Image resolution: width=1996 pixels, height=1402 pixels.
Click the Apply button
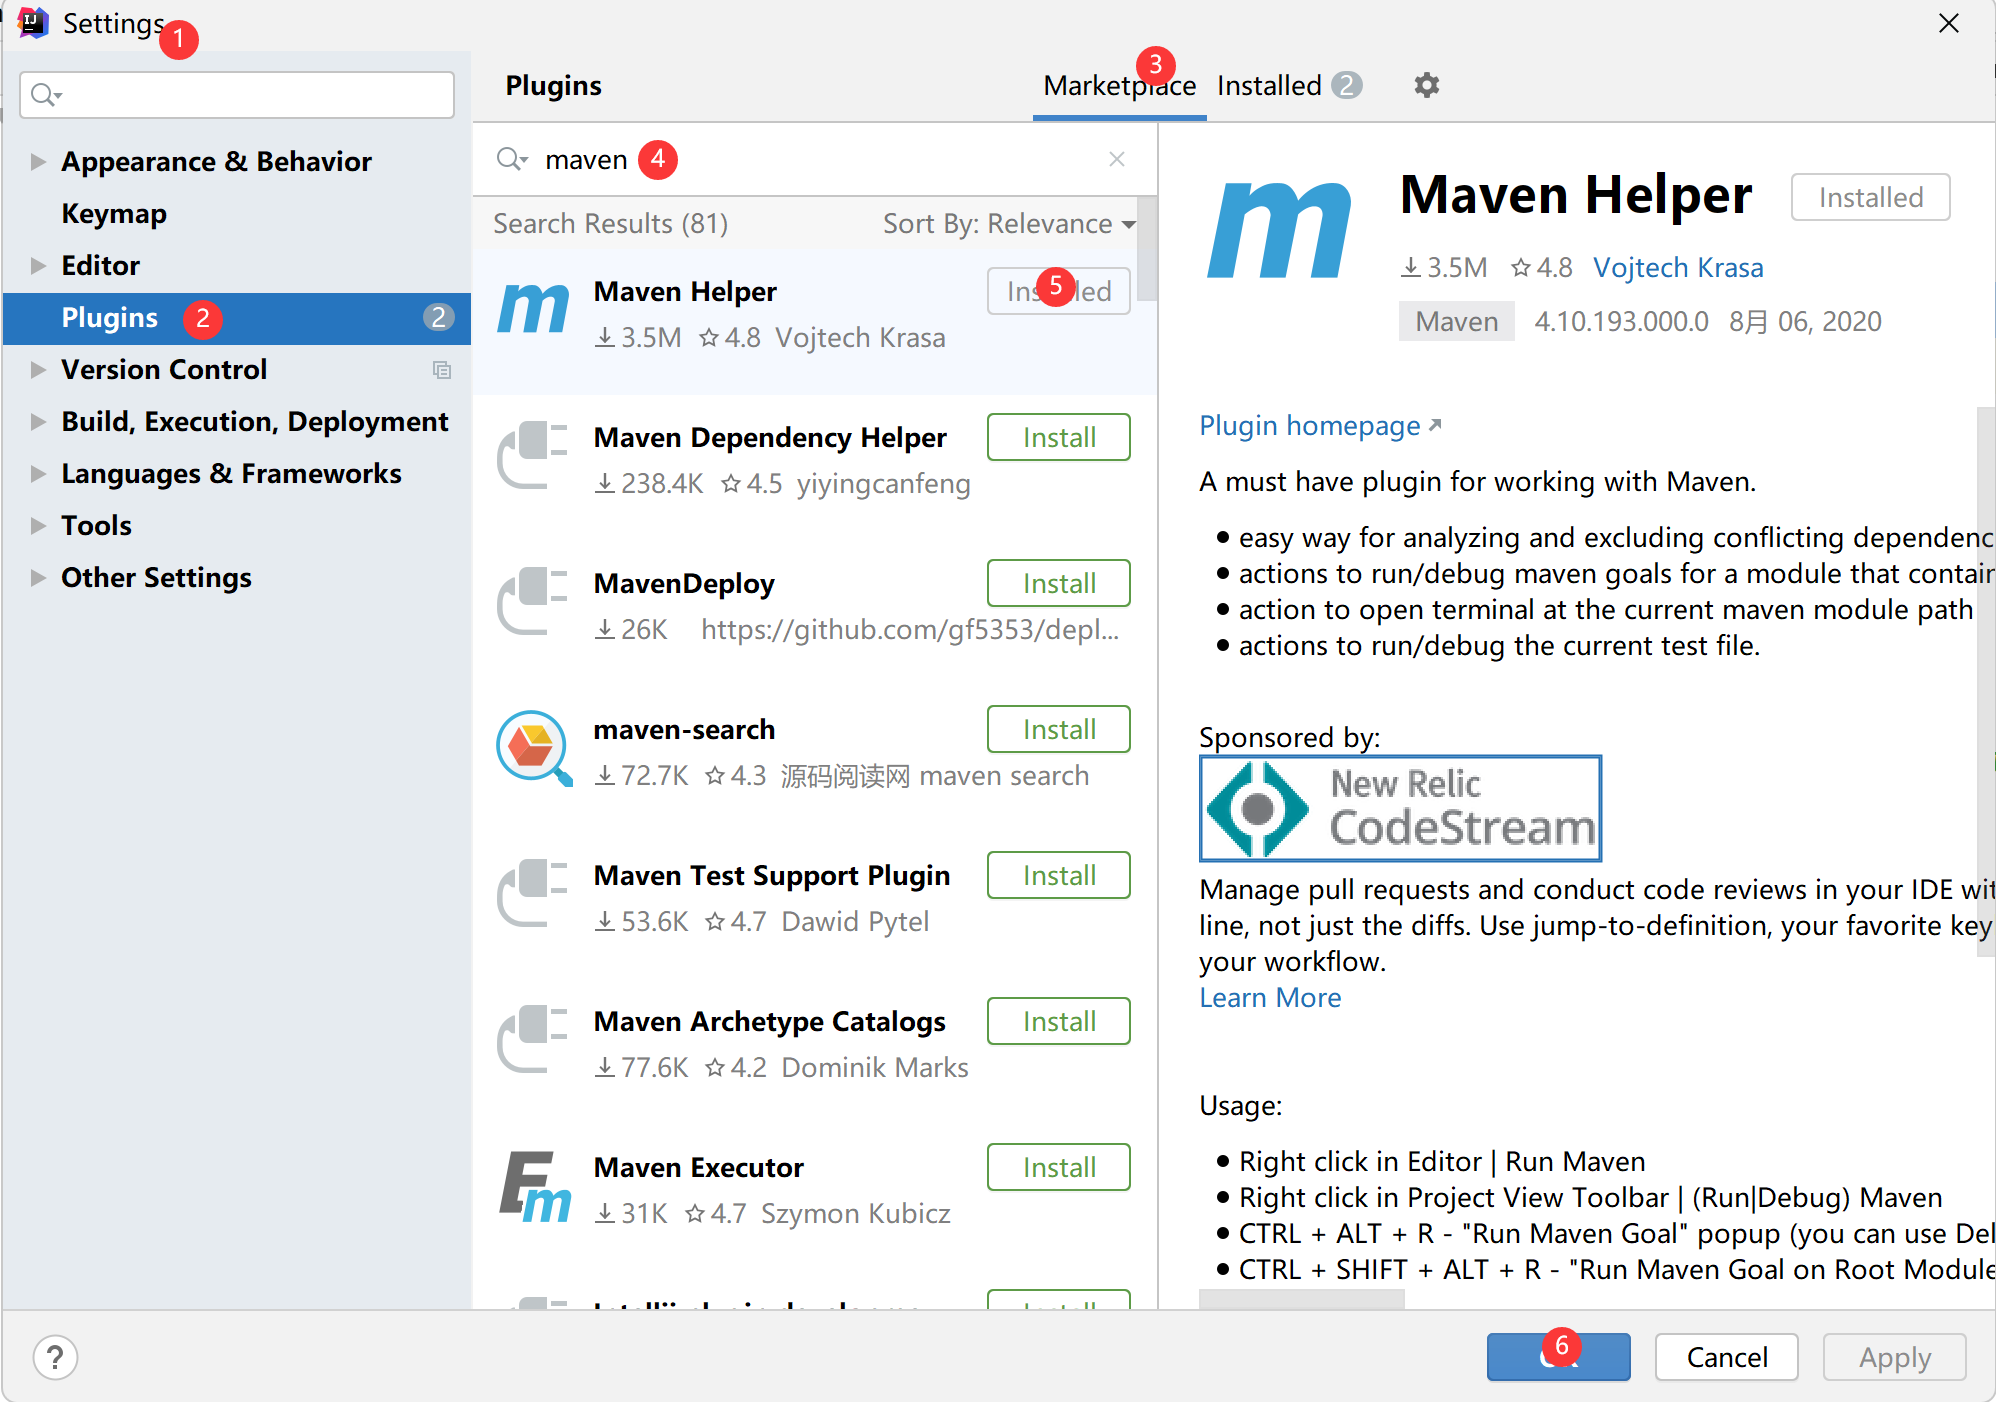click(1894, 1357)
